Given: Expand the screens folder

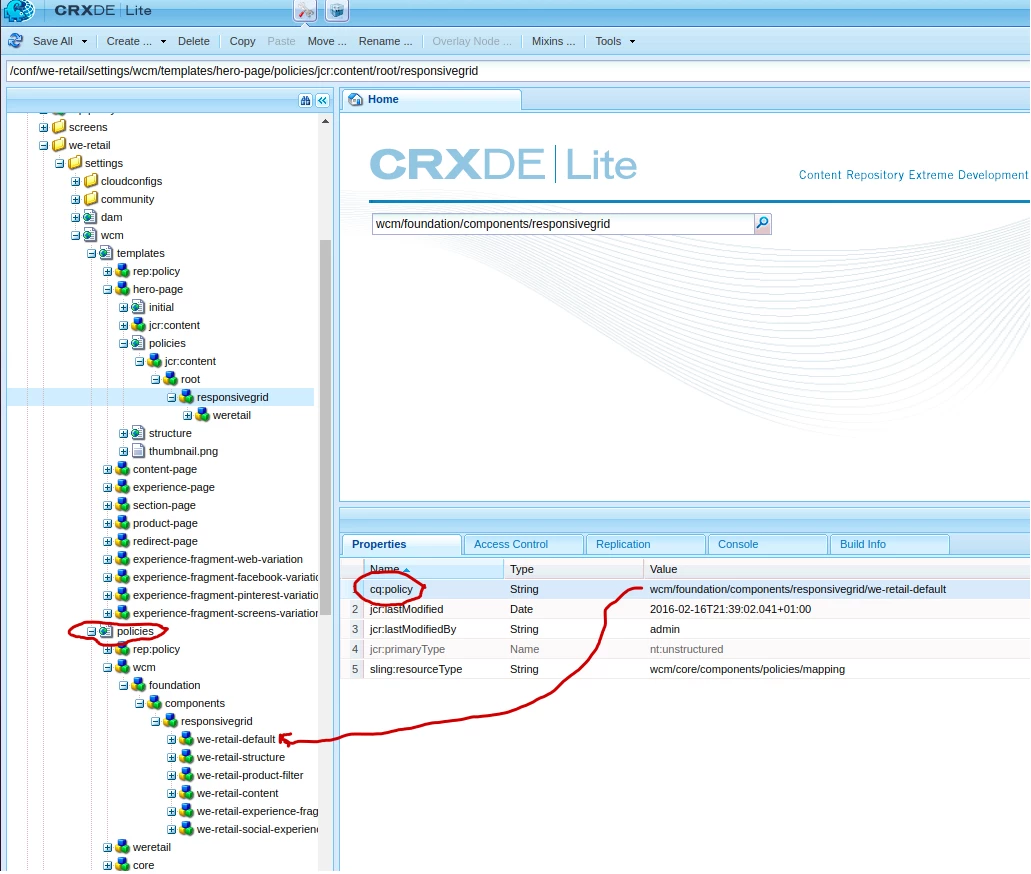Looking at the screenshot, I should tap(43, 128).
